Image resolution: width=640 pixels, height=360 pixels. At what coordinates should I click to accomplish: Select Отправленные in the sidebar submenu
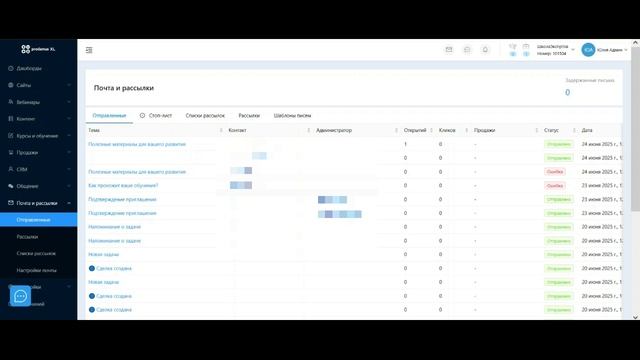click(38, 220)
